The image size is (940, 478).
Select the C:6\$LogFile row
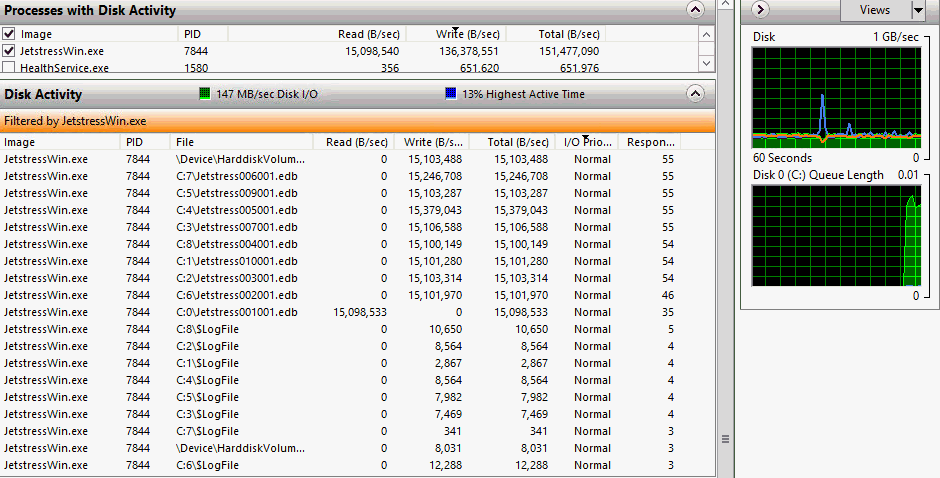pos(358,465)
